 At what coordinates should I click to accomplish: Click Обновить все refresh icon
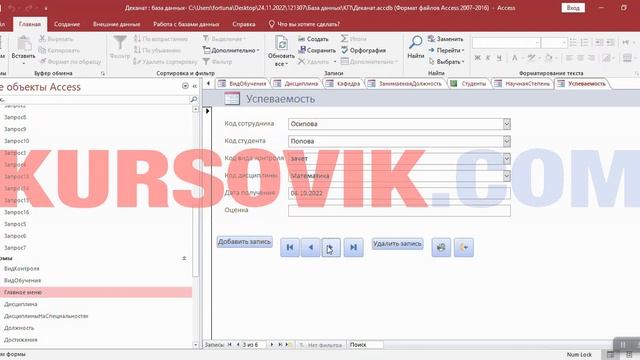click(x=281, y=43)
